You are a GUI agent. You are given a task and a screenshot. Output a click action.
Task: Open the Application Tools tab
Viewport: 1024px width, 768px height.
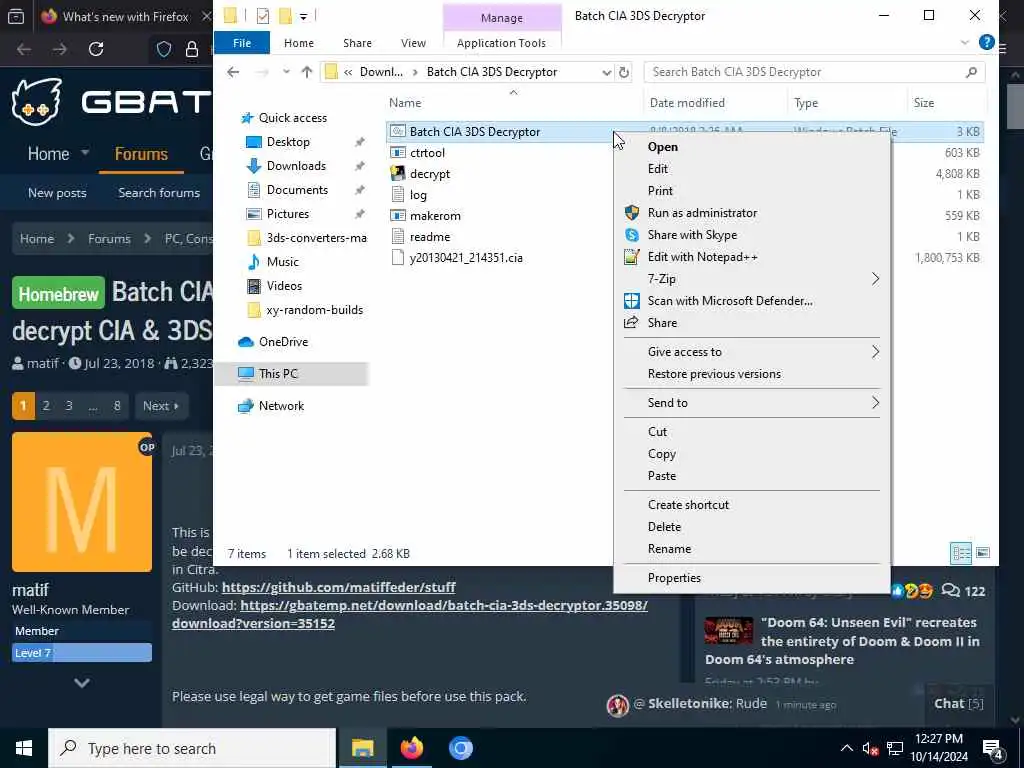tap(501, 43)
